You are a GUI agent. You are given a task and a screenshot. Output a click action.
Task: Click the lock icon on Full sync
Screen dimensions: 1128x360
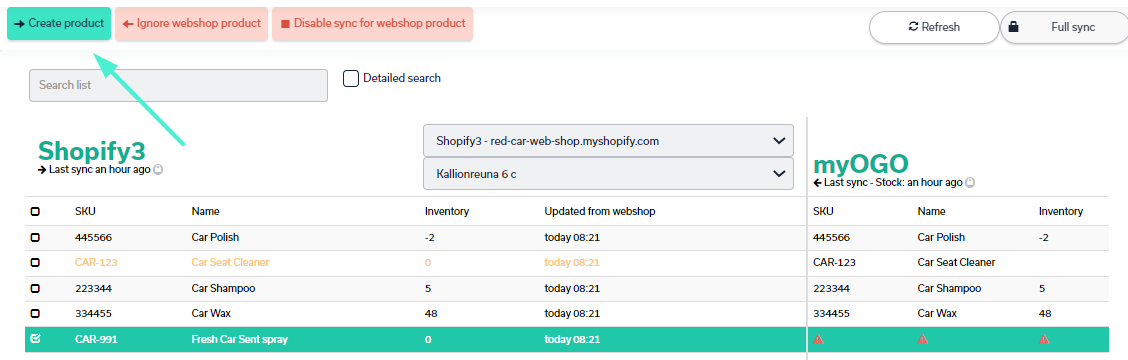click(x=1014, y=27)
